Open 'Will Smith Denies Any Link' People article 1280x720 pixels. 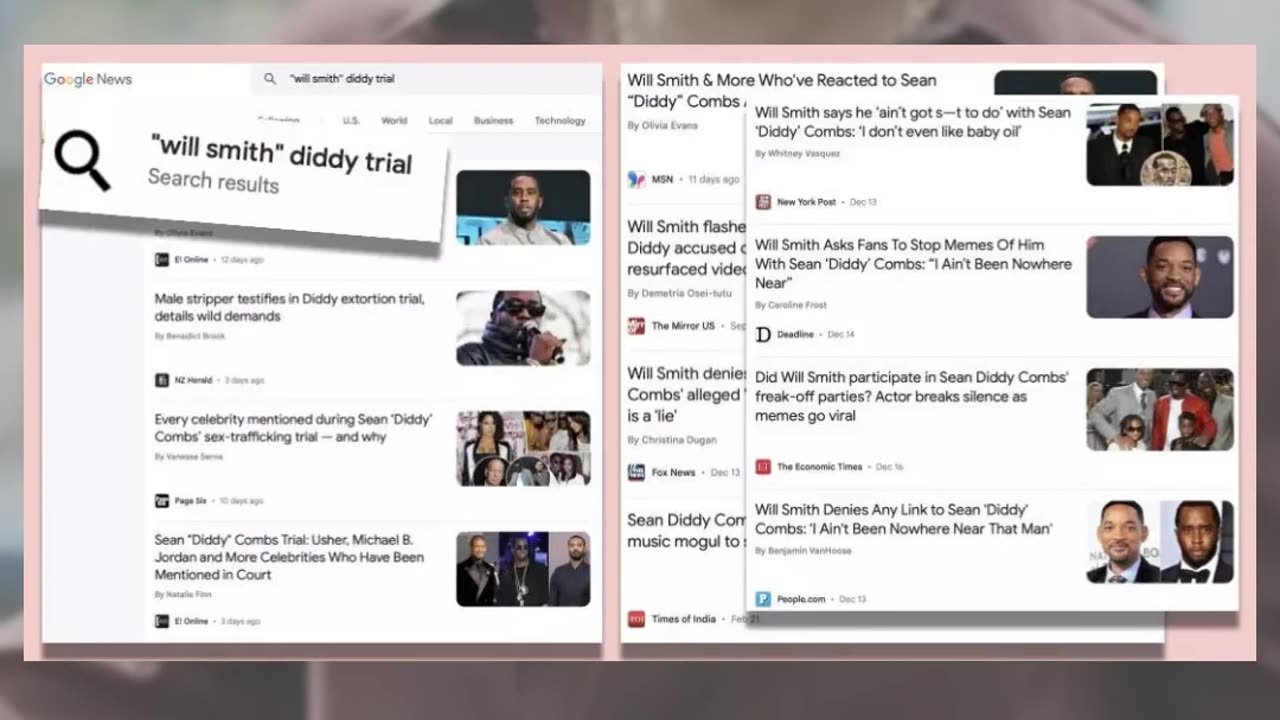(903, 519)
